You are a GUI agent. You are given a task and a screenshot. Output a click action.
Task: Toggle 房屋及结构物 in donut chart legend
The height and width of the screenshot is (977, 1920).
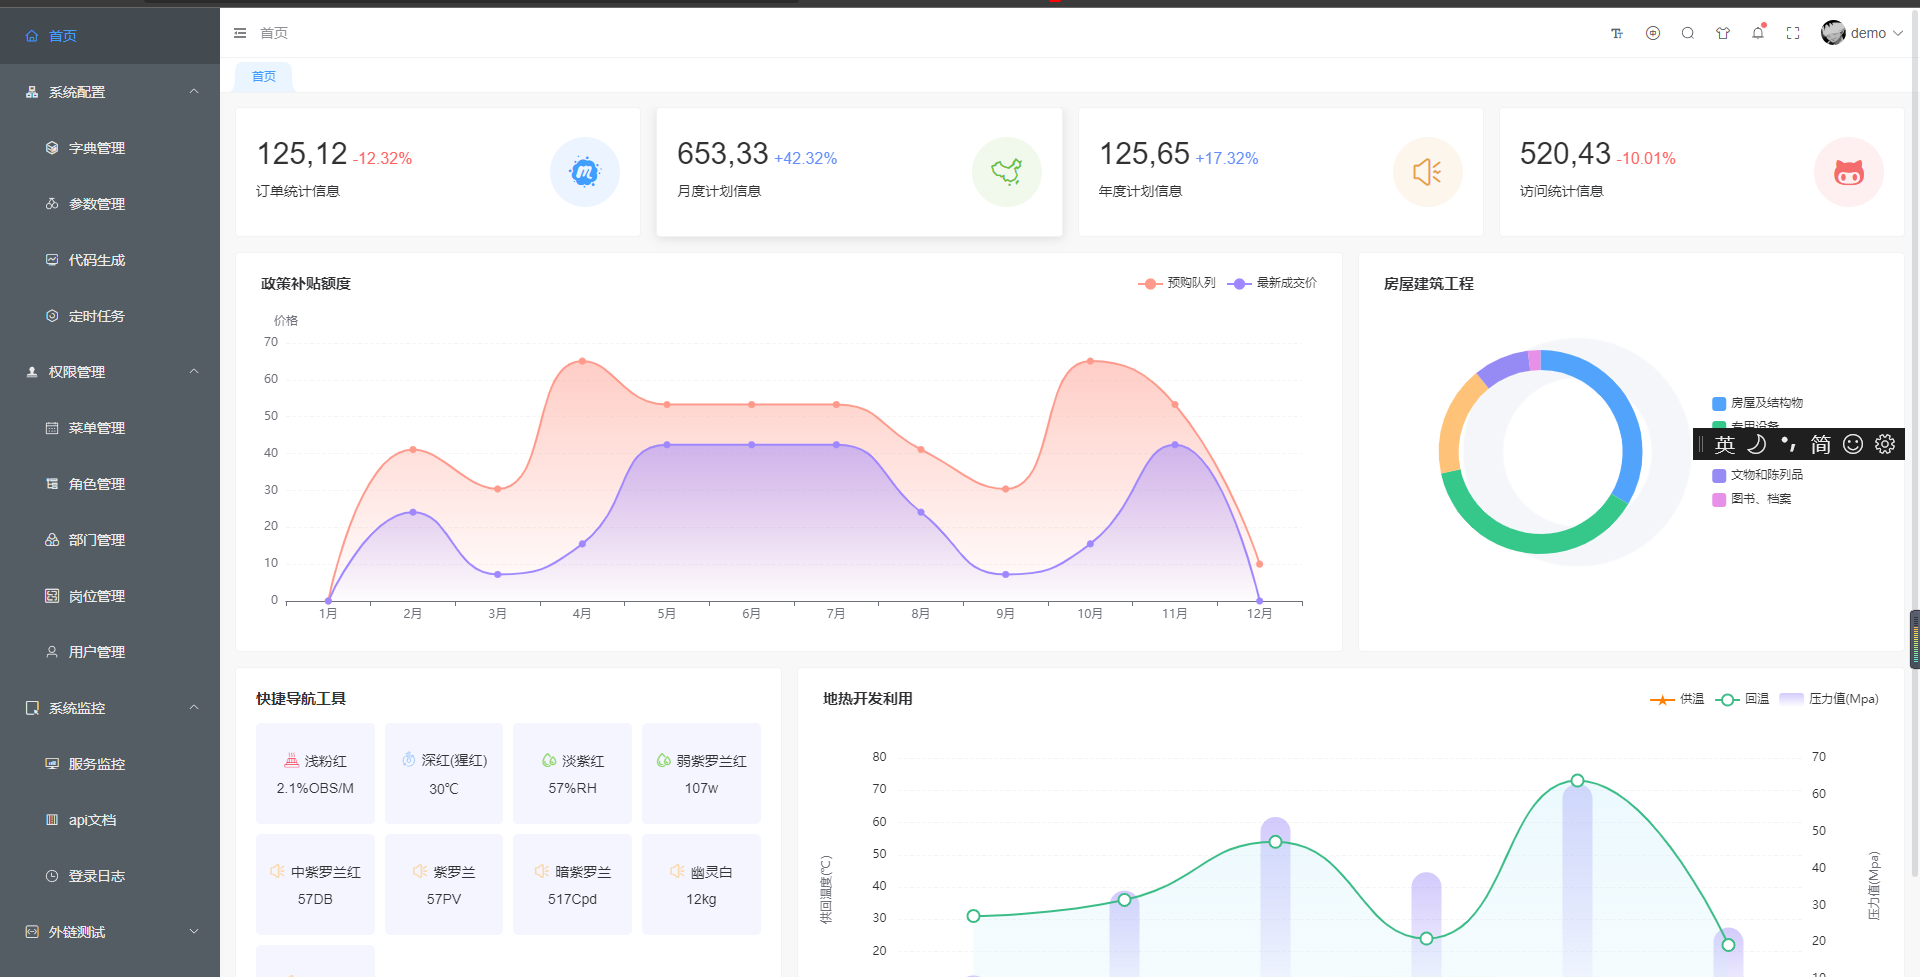point(1758,403)
